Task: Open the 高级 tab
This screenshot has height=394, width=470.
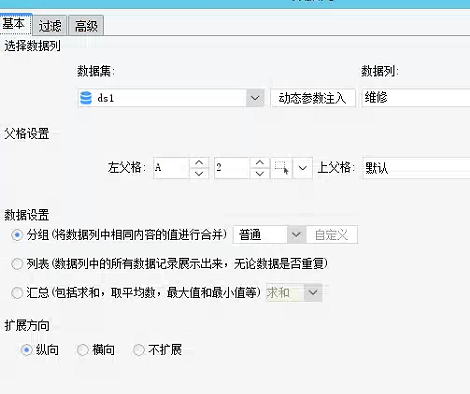Action: (86, 25)
